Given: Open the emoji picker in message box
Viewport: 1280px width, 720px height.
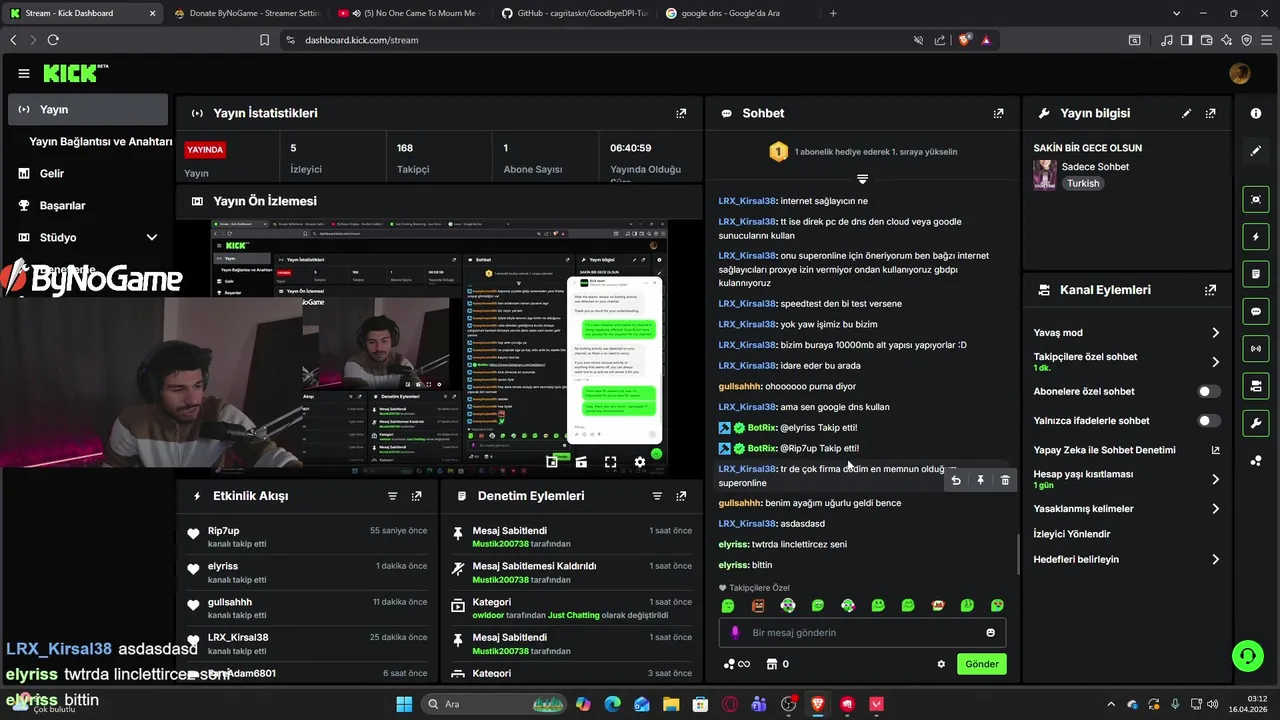Looking at the screenshot, I should coord(991,632).
